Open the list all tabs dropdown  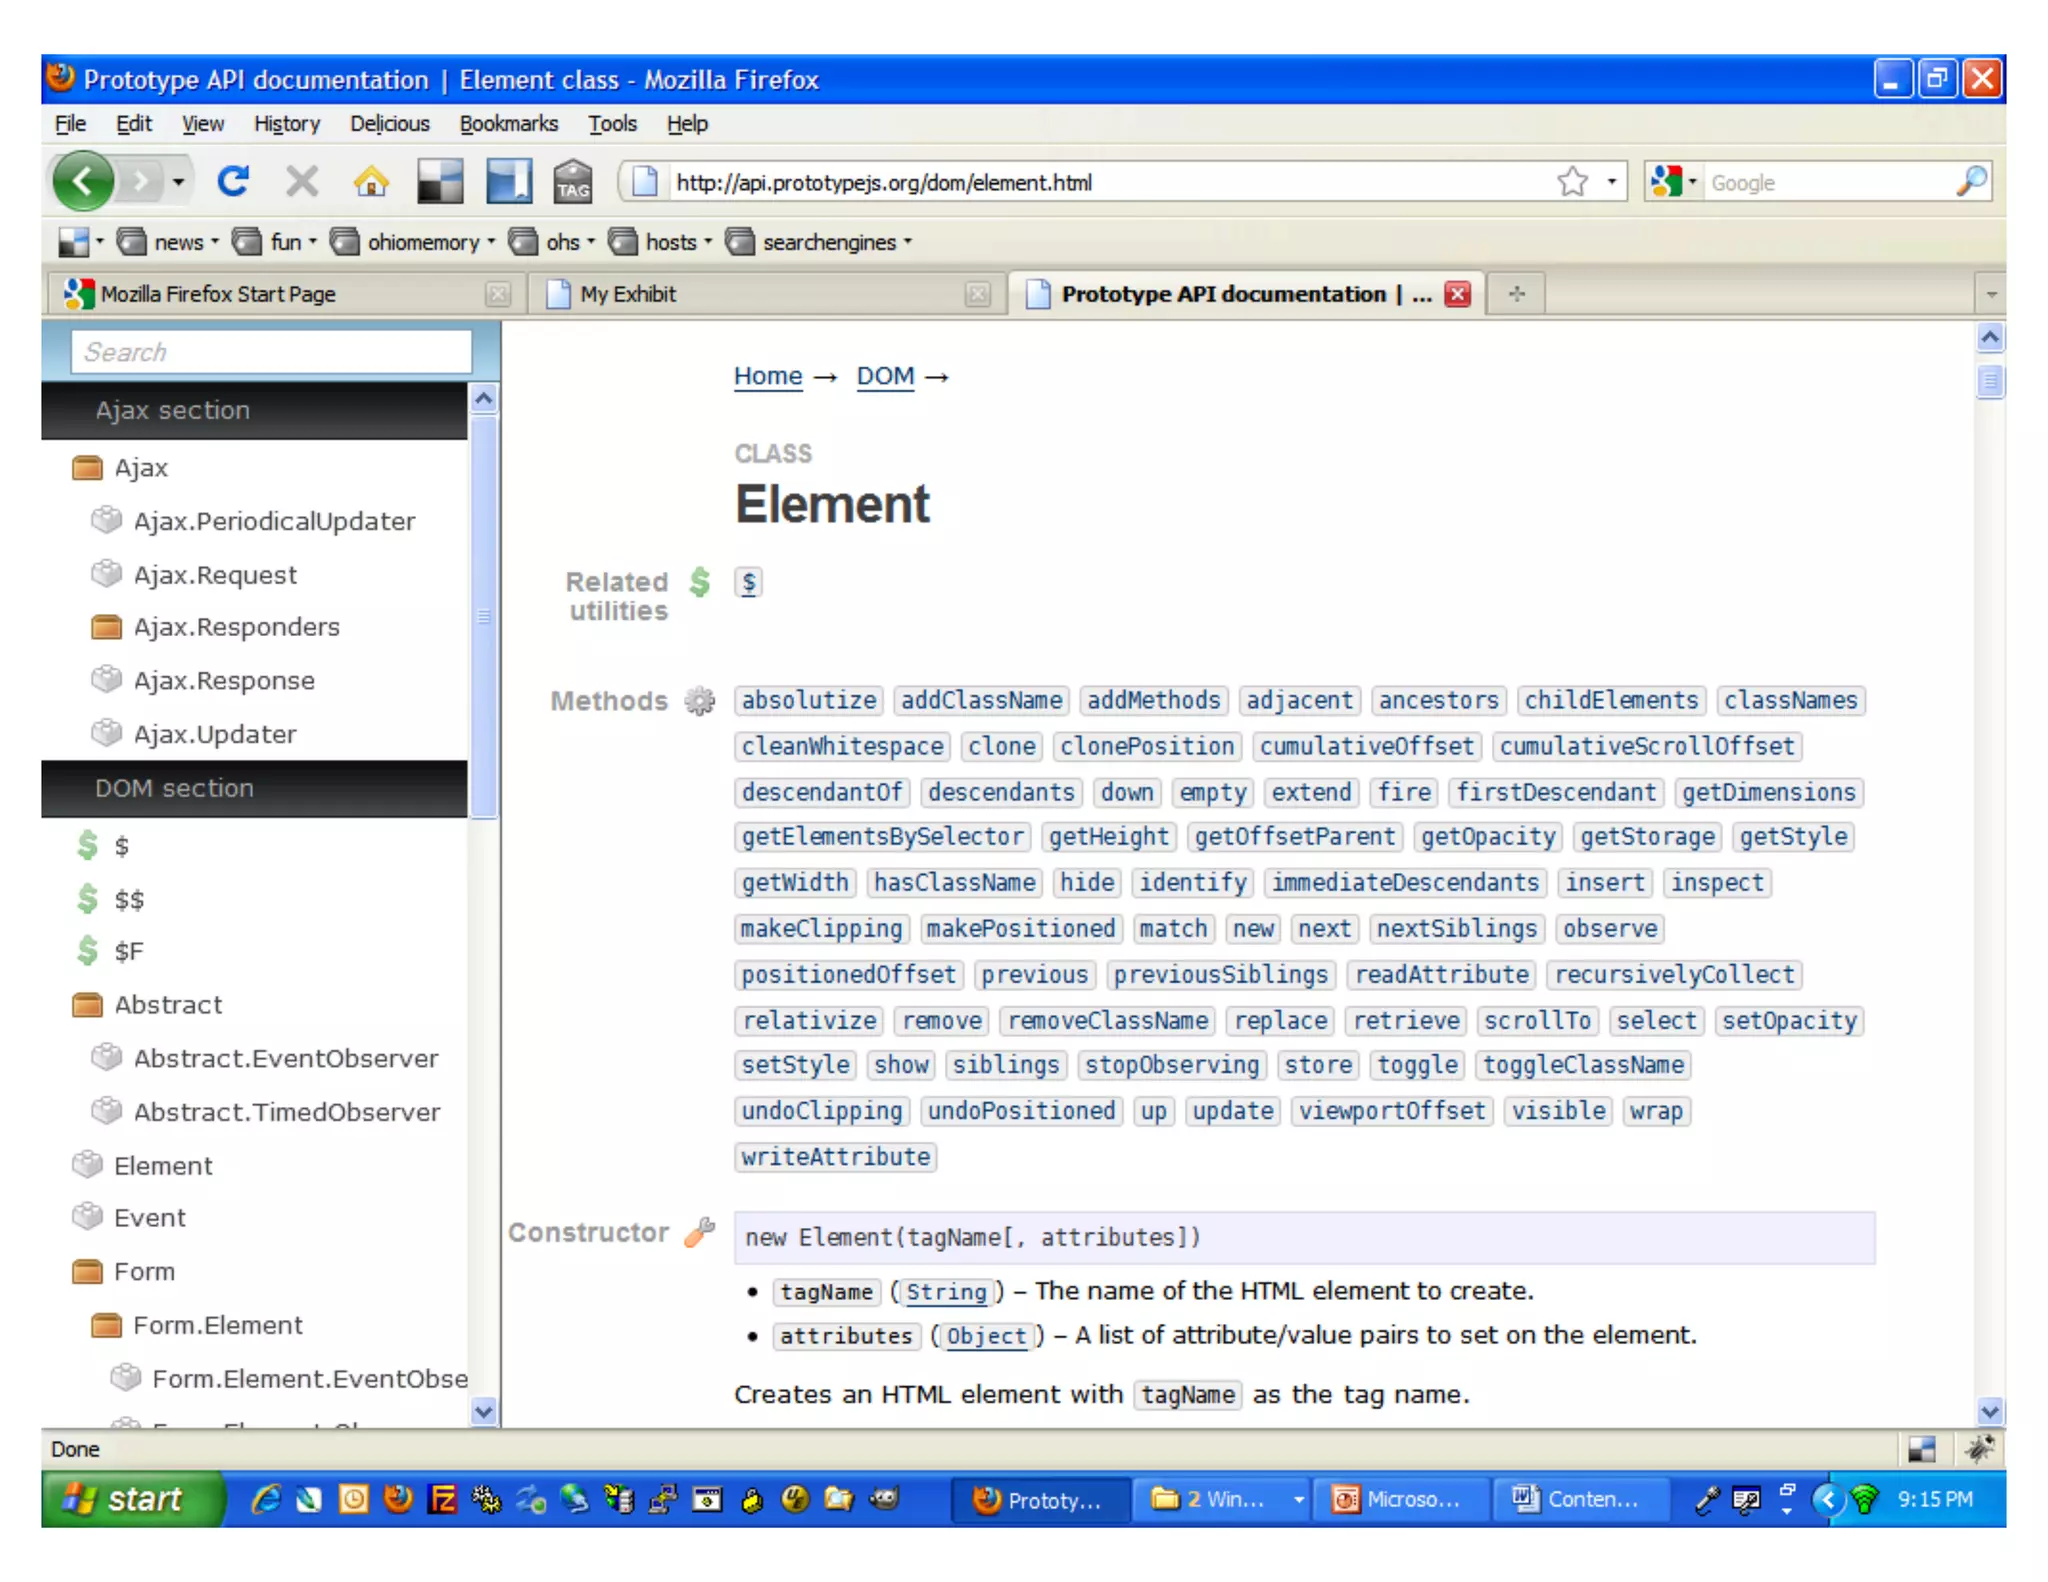click(x=1990, y=294)
